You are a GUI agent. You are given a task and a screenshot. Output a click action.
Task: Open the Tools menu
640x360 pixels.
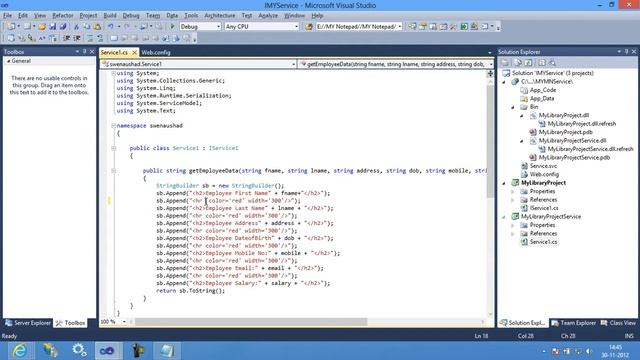(x=191, y=16)
